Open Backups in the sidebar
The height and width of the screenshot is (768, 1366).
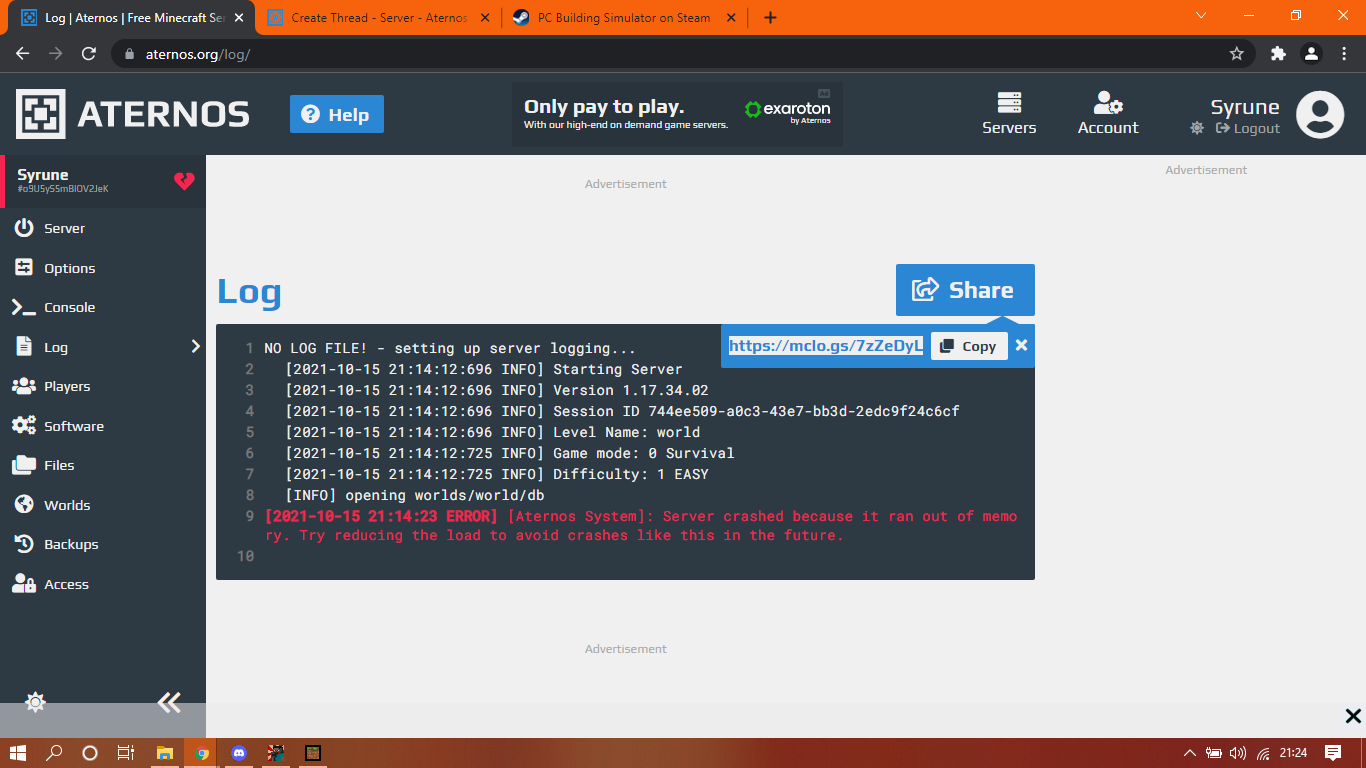(103, 544)
